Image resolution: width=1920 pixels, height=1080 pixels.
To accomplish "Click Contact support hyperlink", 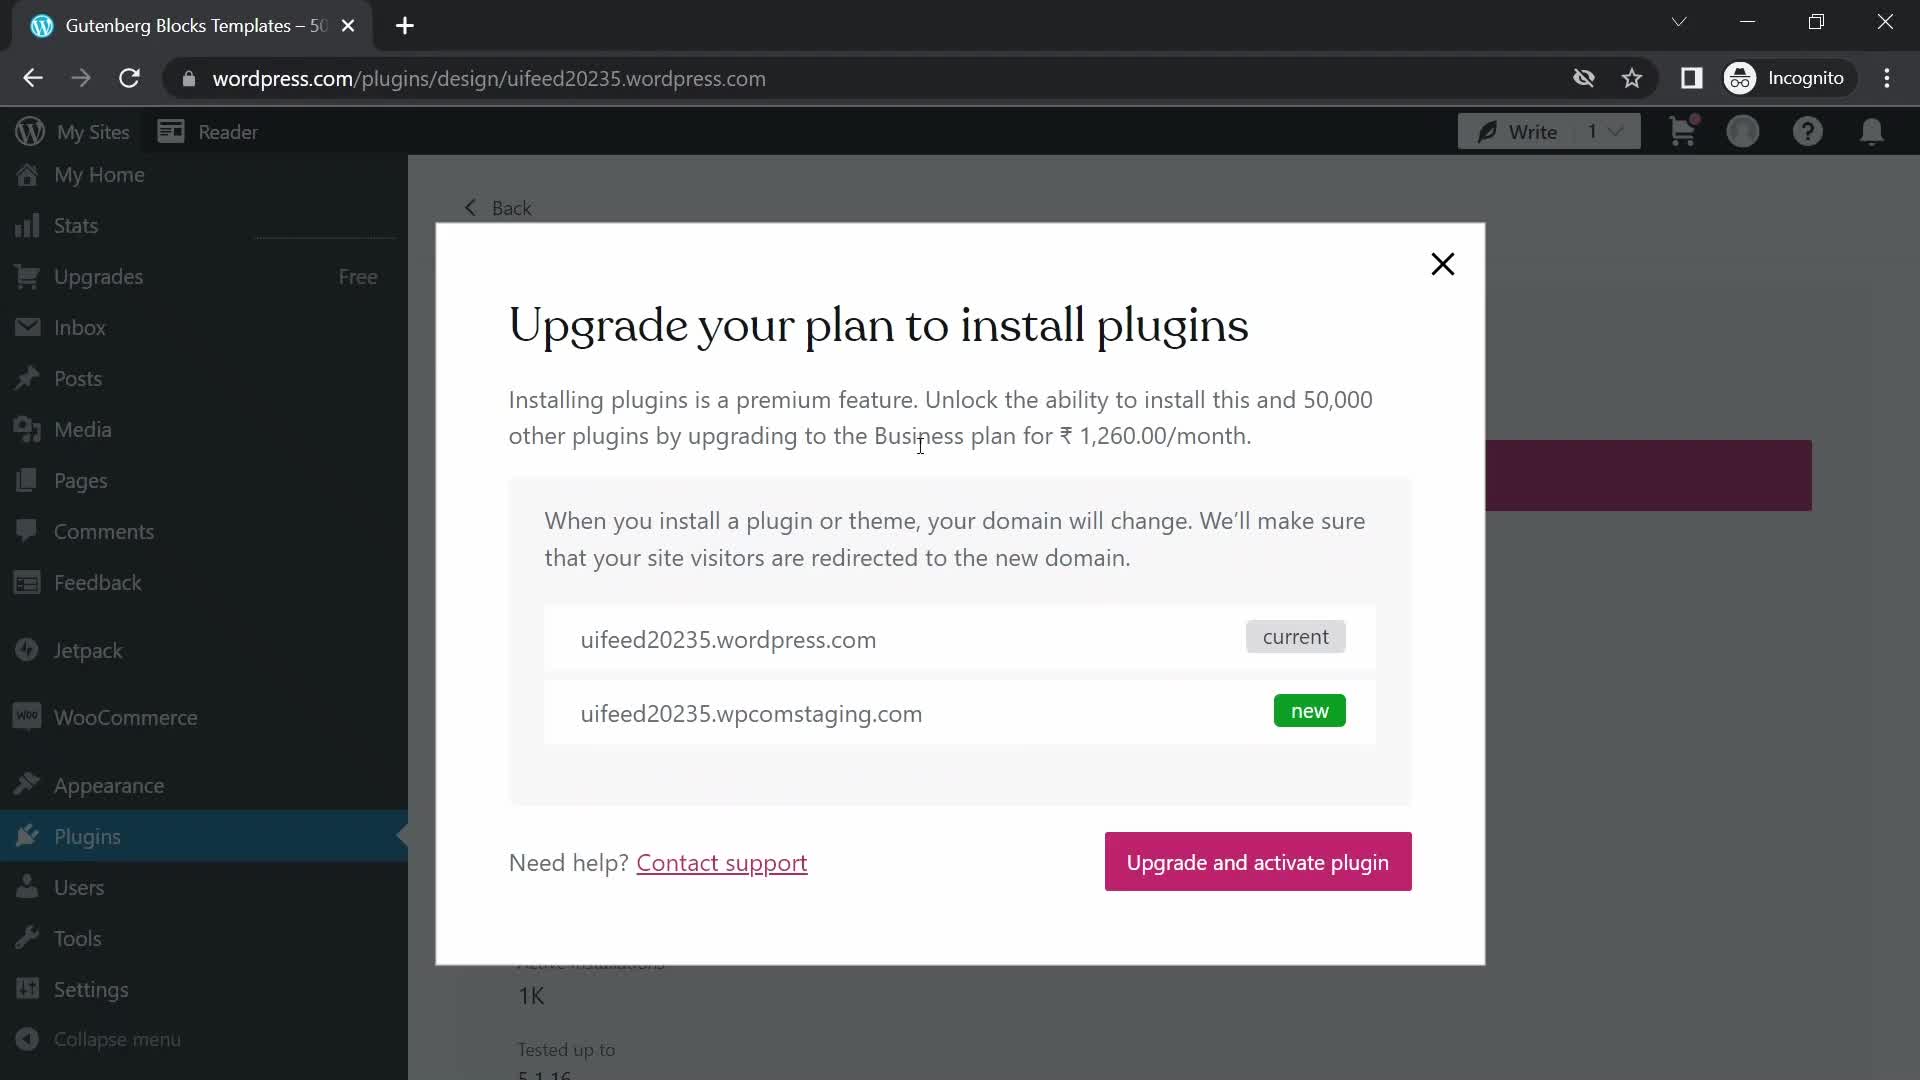I will [721, 861].
